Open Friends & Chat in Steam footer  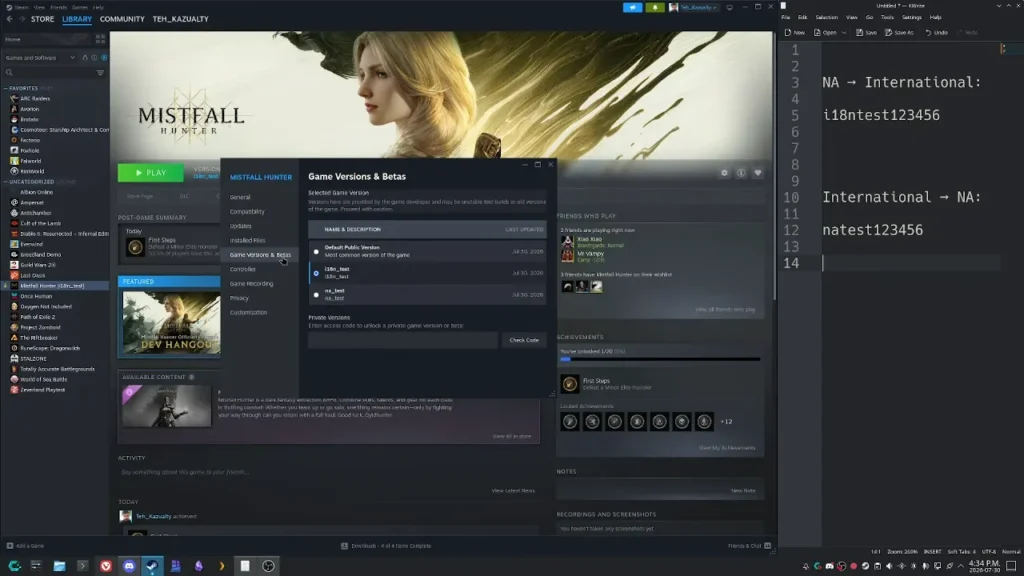point(749,546)
